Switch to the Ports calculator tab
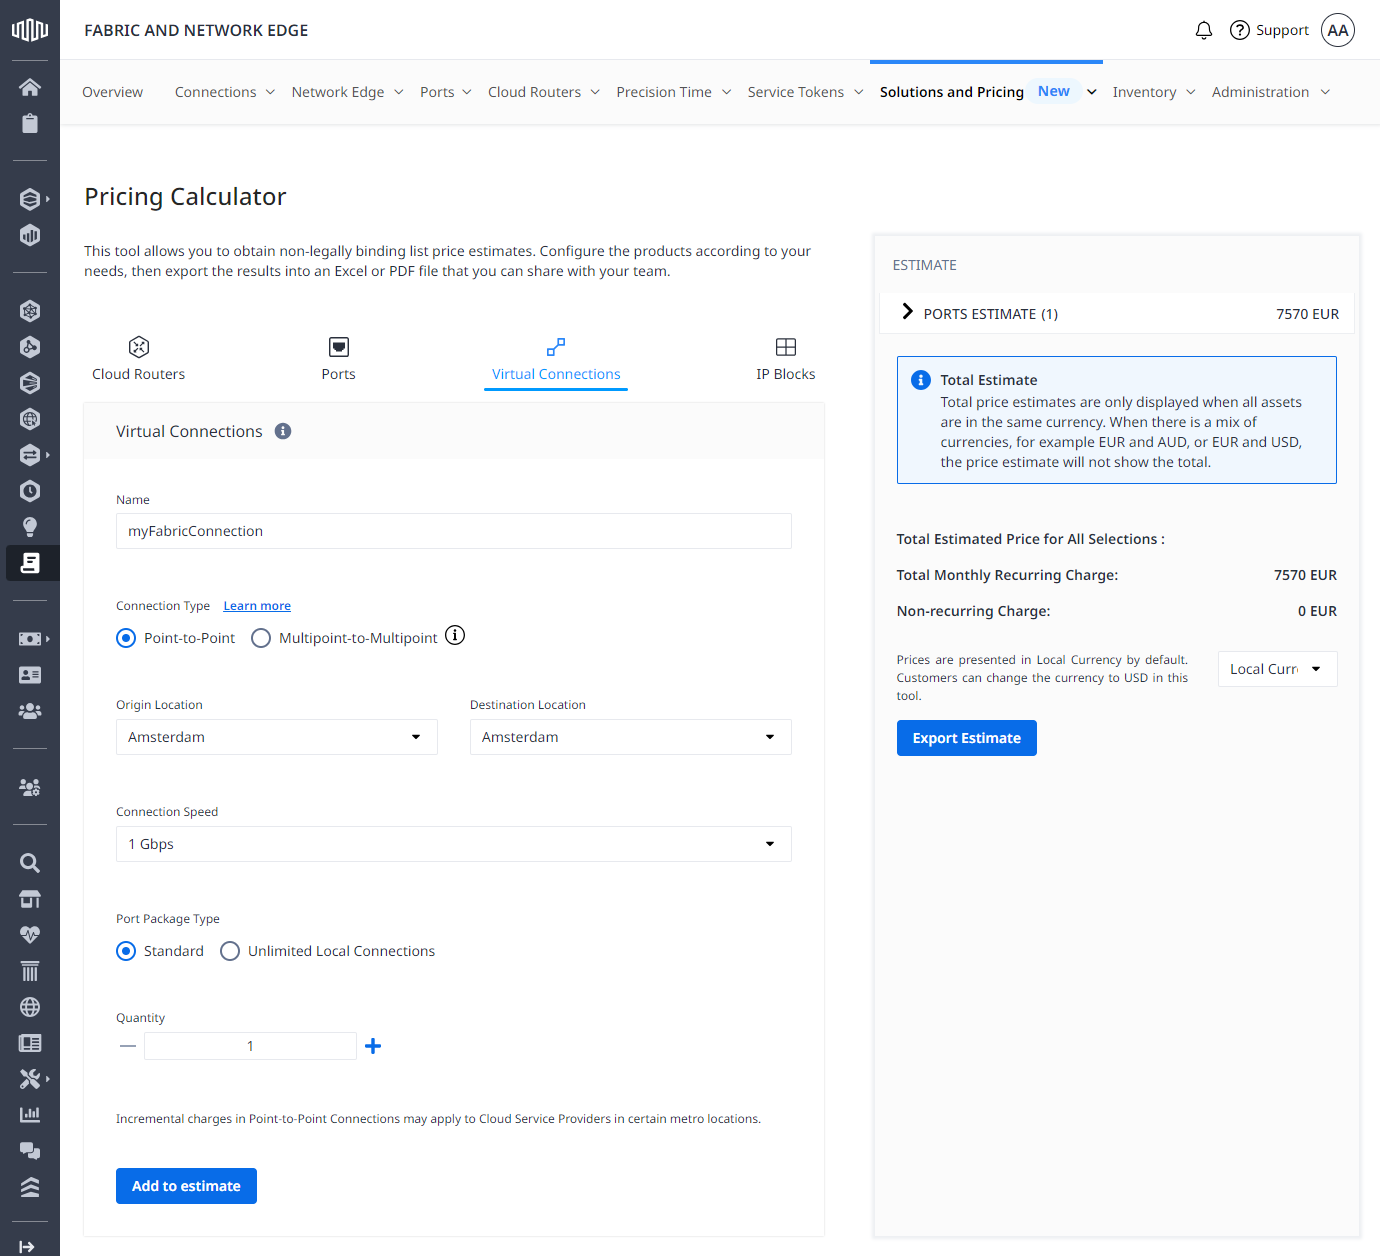Viewport: 1380px width, 1256px height. (x=339, y=360)
